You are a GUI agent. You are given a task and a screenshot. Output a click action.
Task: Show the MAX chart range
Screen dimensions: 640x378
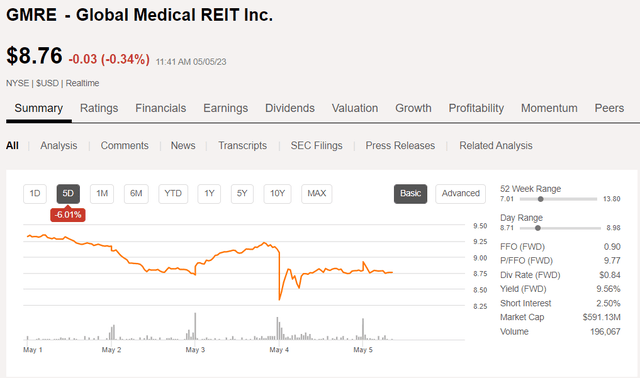point(317,193)
